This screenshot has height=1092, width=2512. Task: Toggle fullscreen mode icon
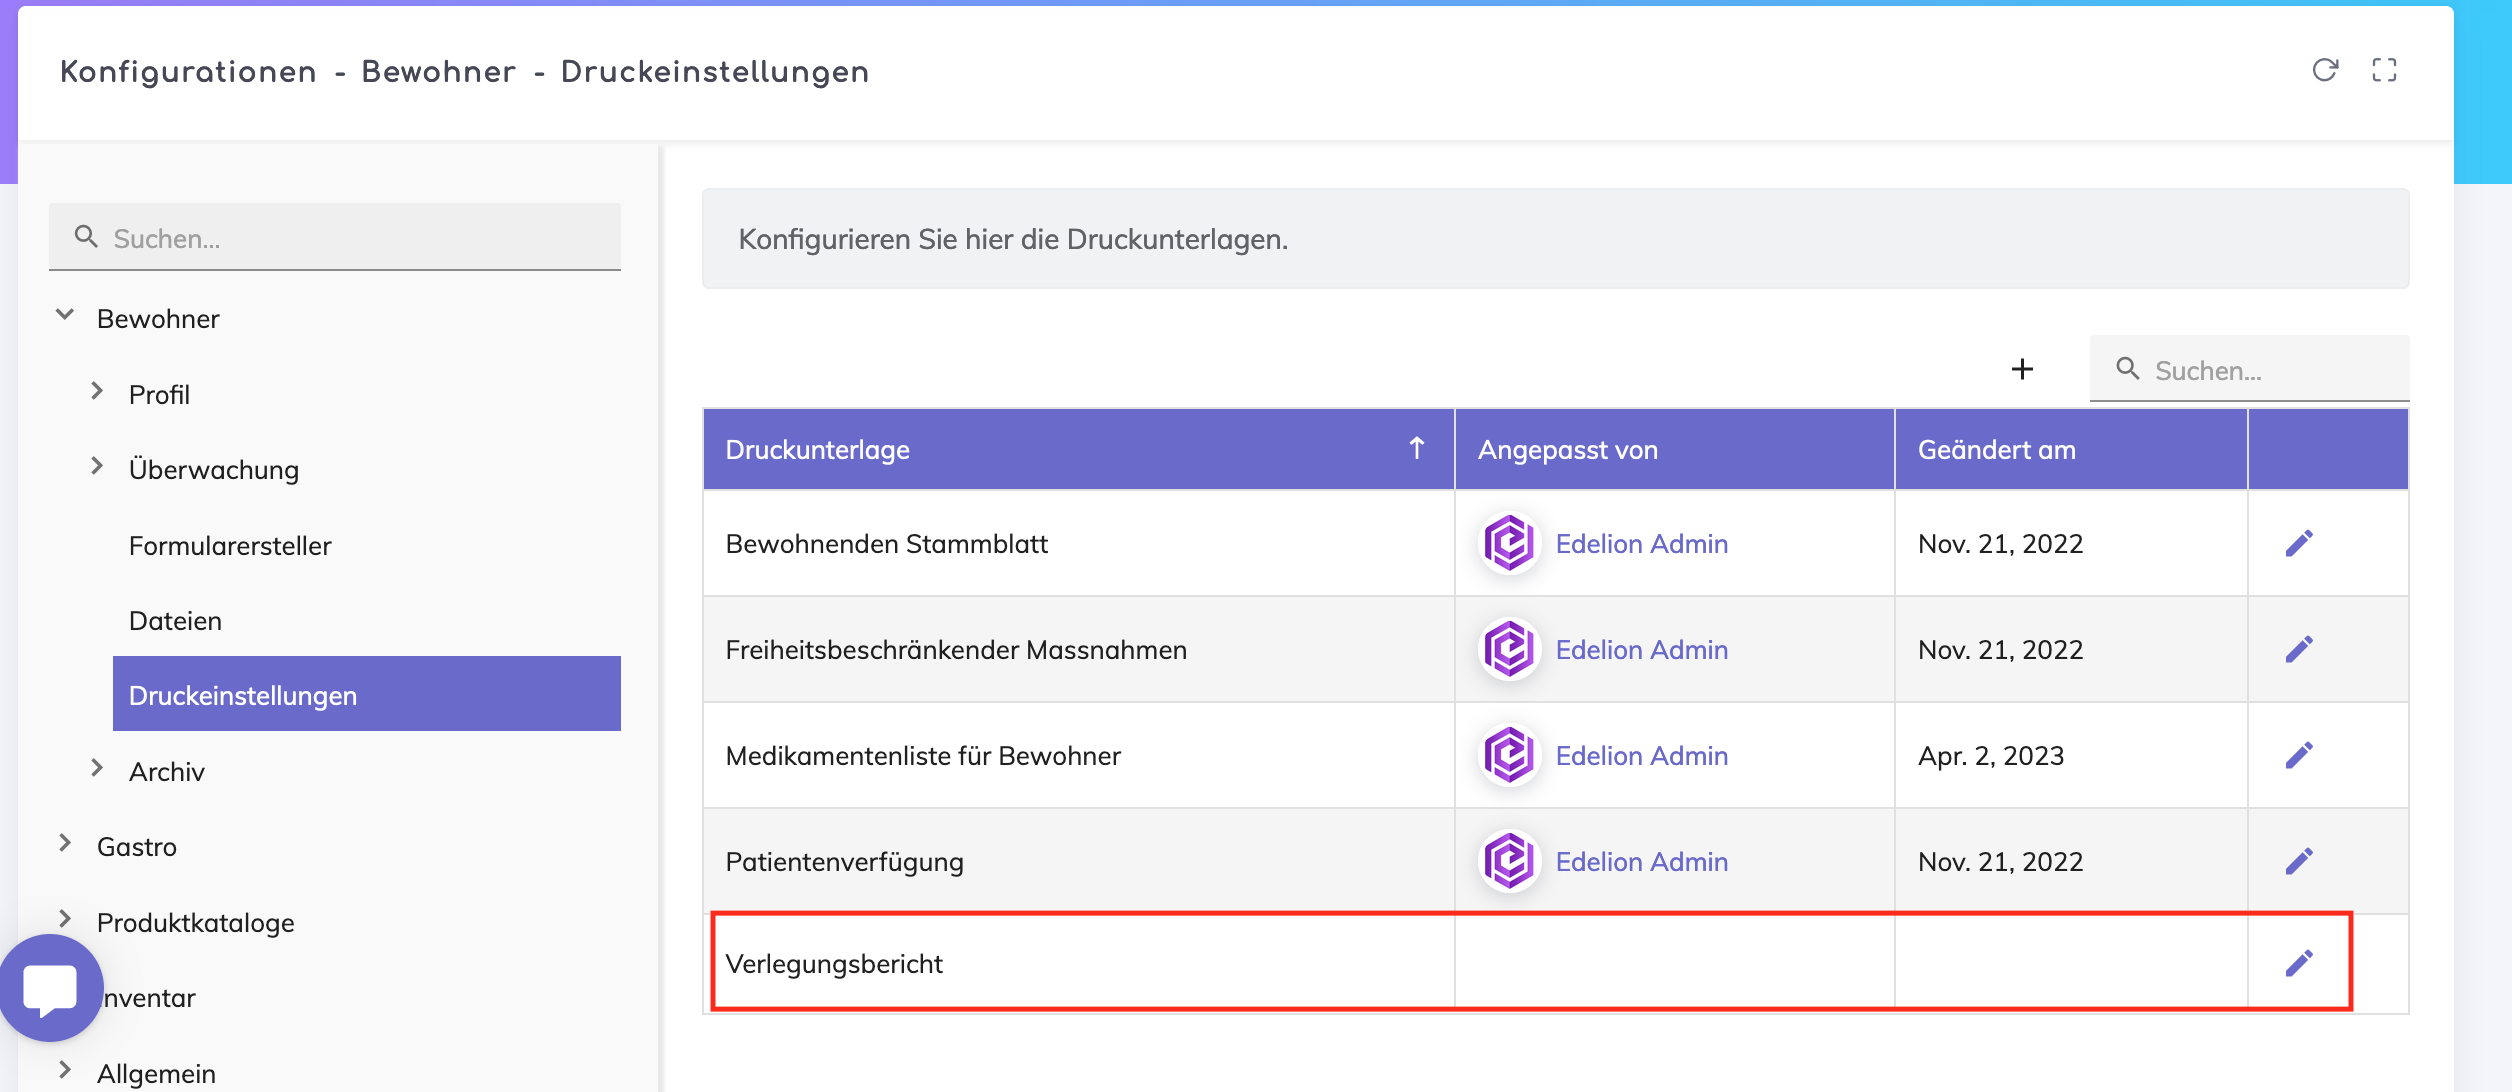(x=2384, y=70)
